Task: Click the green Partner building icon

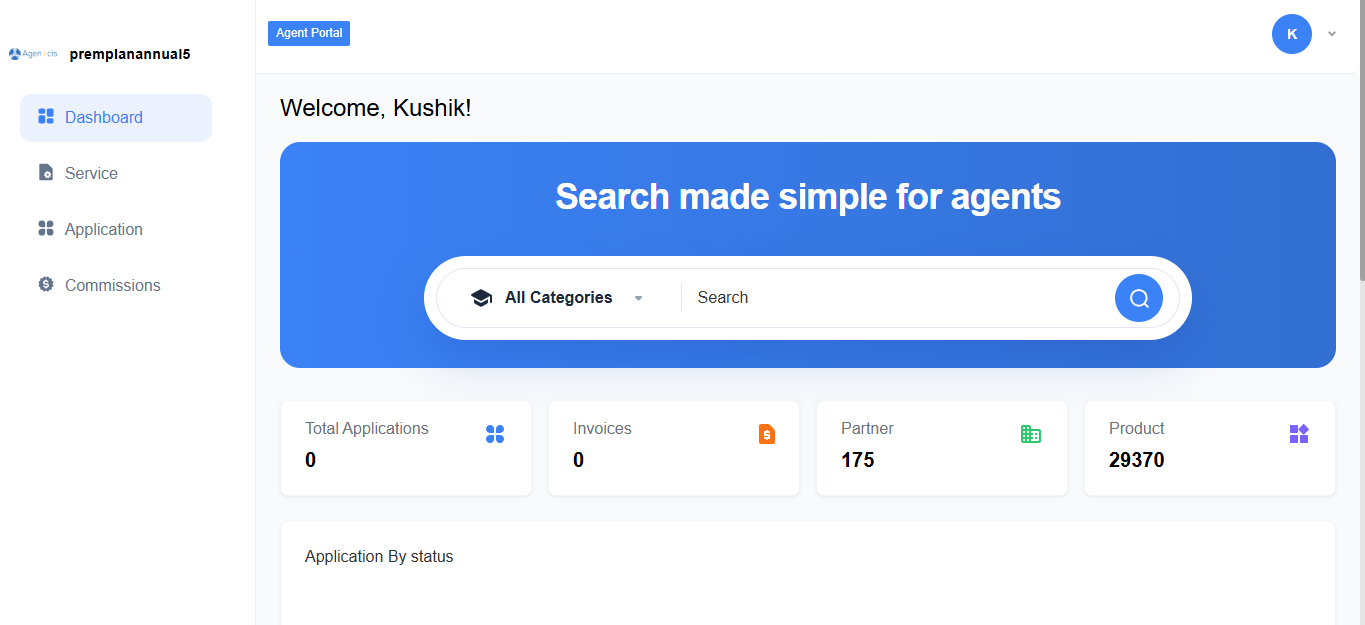Action: click(1031, 434)
